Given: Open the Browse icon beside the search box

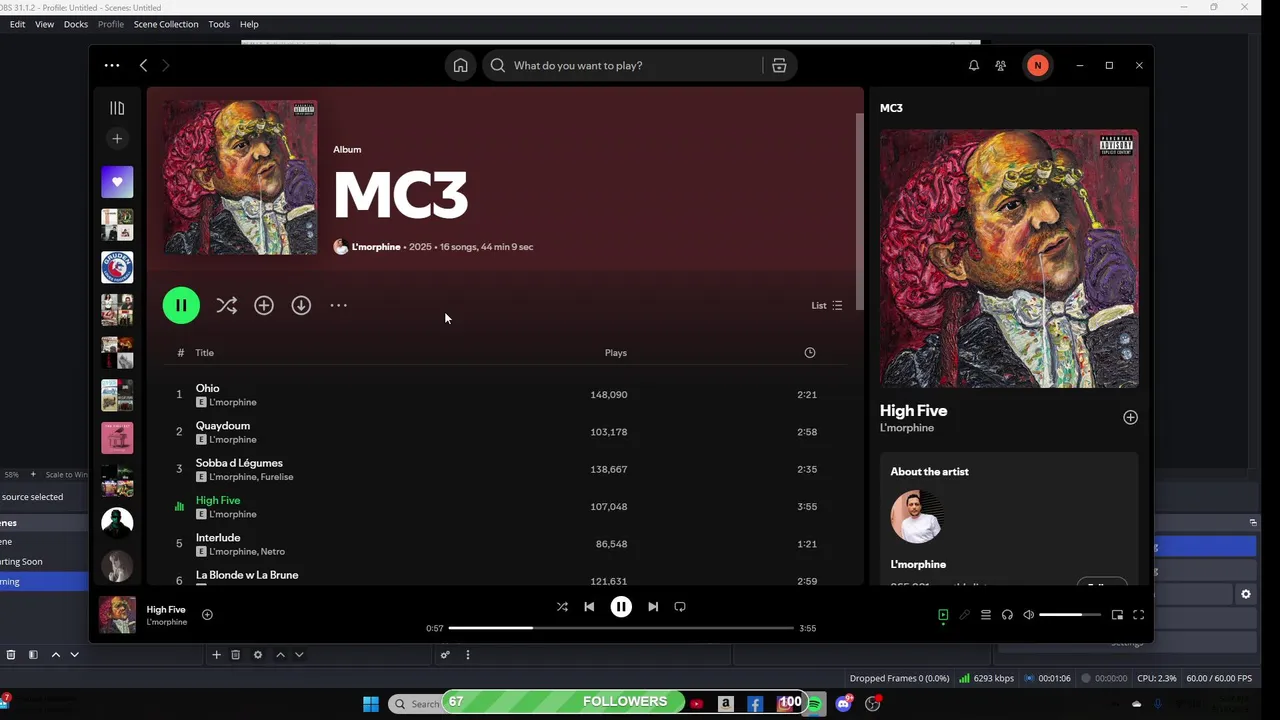Looking at the screenshot, I should (779, 65).
